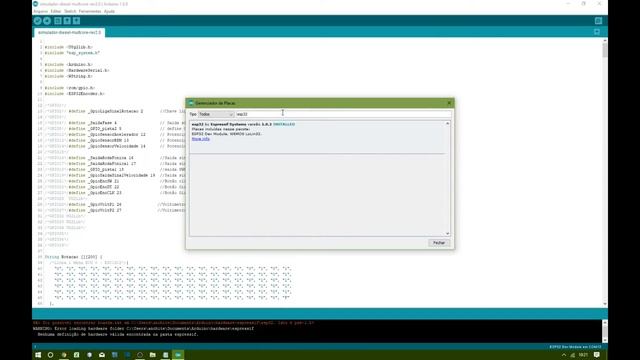Click the Save sketch toolbar icon
Screen dimensions: 640x360
click(x=76, y=21)
